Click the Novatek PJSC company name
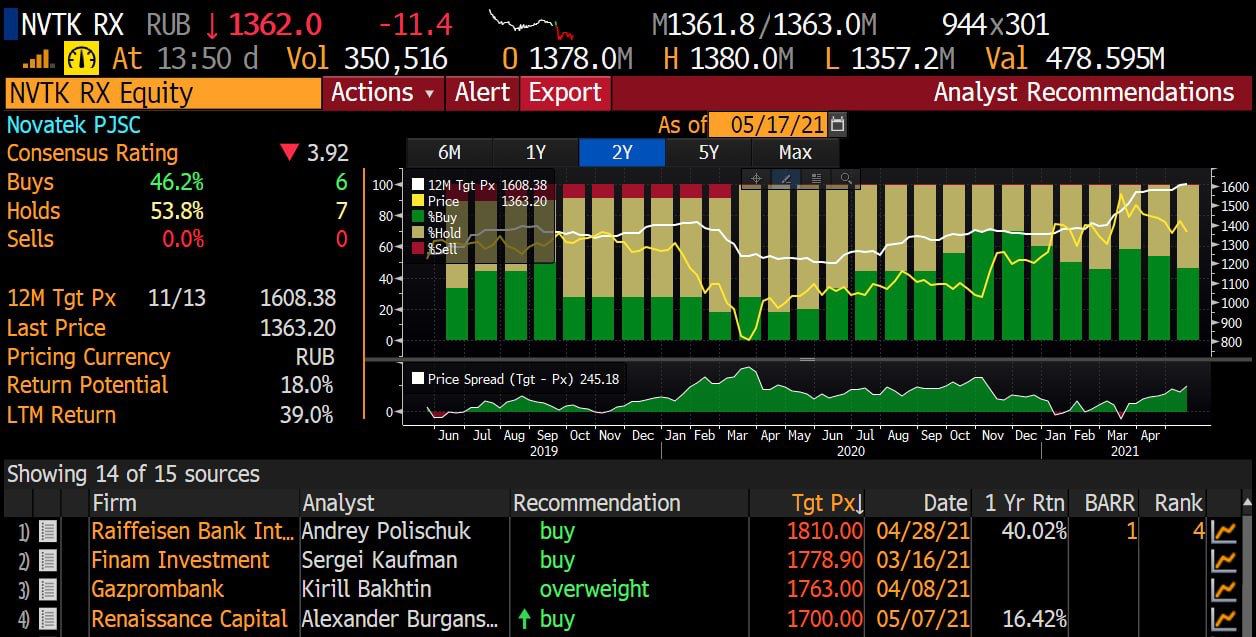This screenshot has width=1256, height=637. [x=74, y=125]
